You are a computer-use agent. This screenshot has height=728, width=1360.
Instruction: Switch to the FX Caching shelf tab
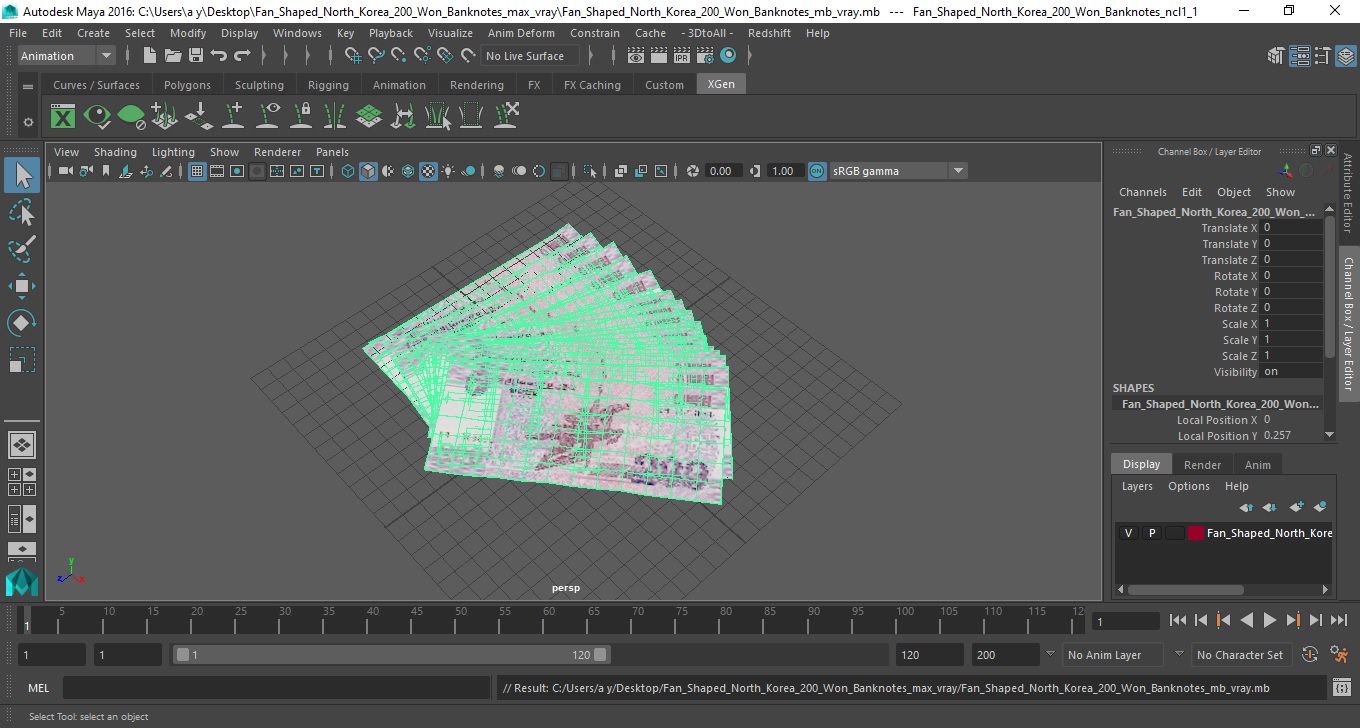point(592,85)
